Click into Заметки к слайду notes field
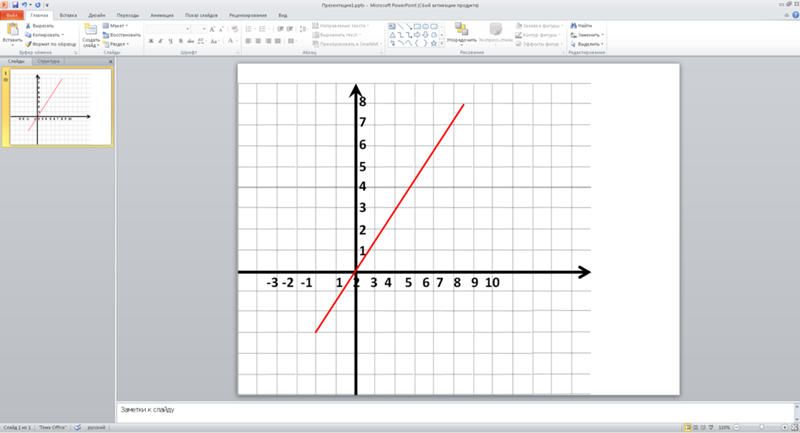Image resolution: width=800 pixels, height=433 pixels. [x=456, y=412]
